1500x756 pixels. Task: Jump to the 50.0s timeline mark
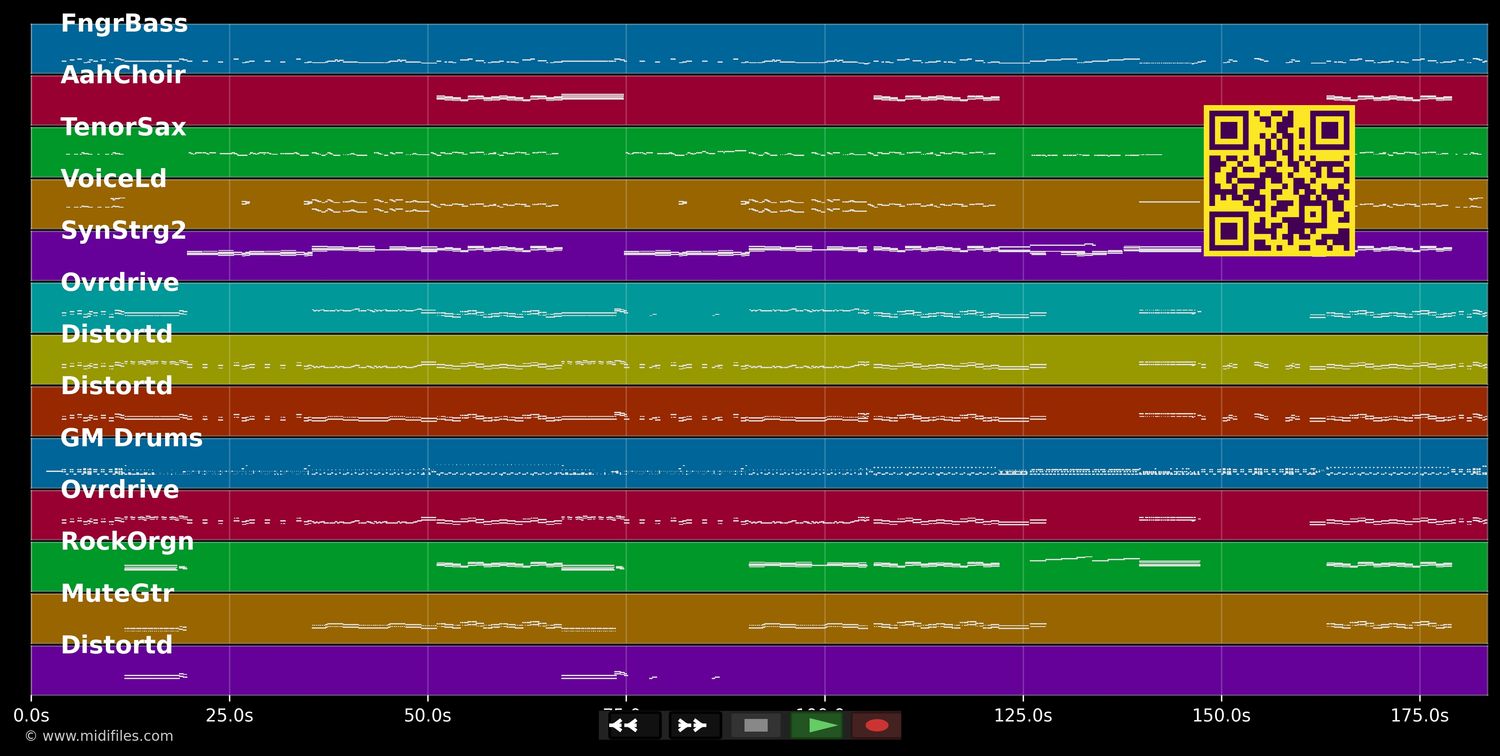[x=427, y=715]
